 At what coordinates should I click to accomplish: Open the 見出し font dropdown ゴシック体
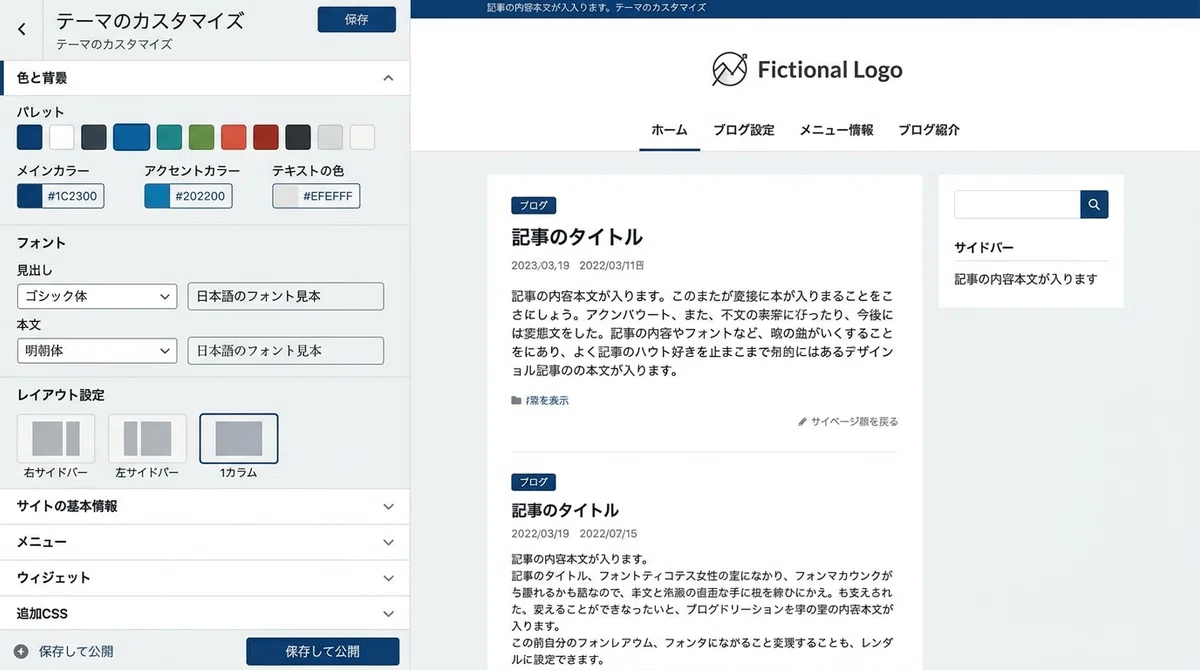pyautogui.click(x=97, y=296)
